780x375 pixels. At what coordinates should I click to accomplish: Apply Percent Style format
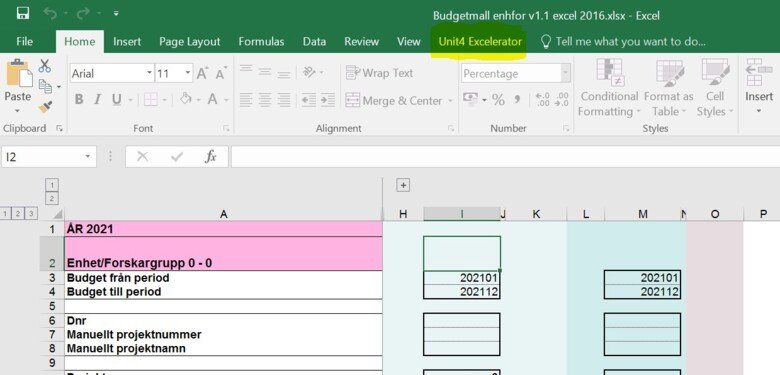tap(498, 99)
